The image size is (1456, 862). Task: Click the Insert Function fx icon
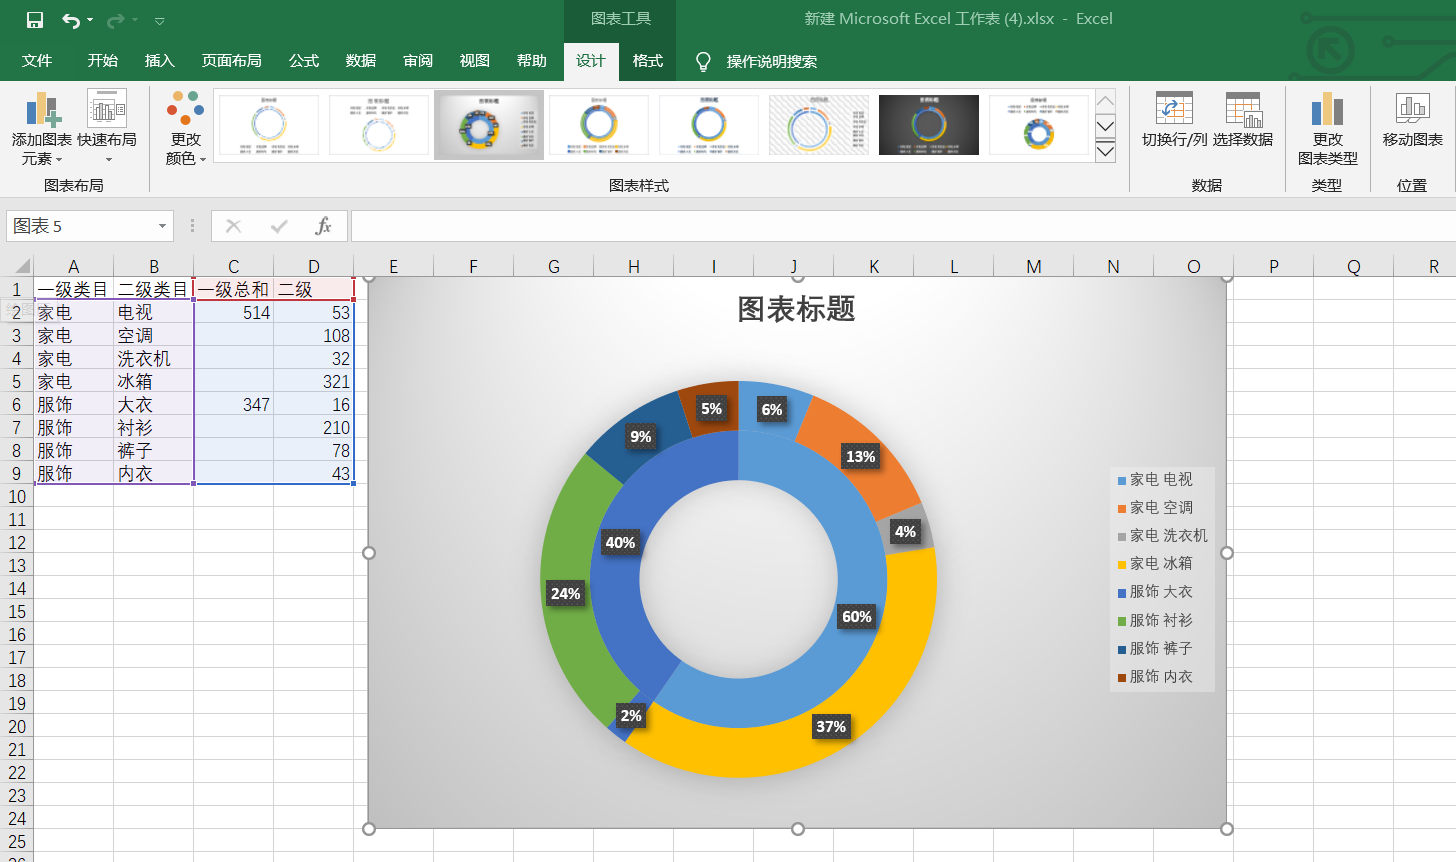[323, 226]
